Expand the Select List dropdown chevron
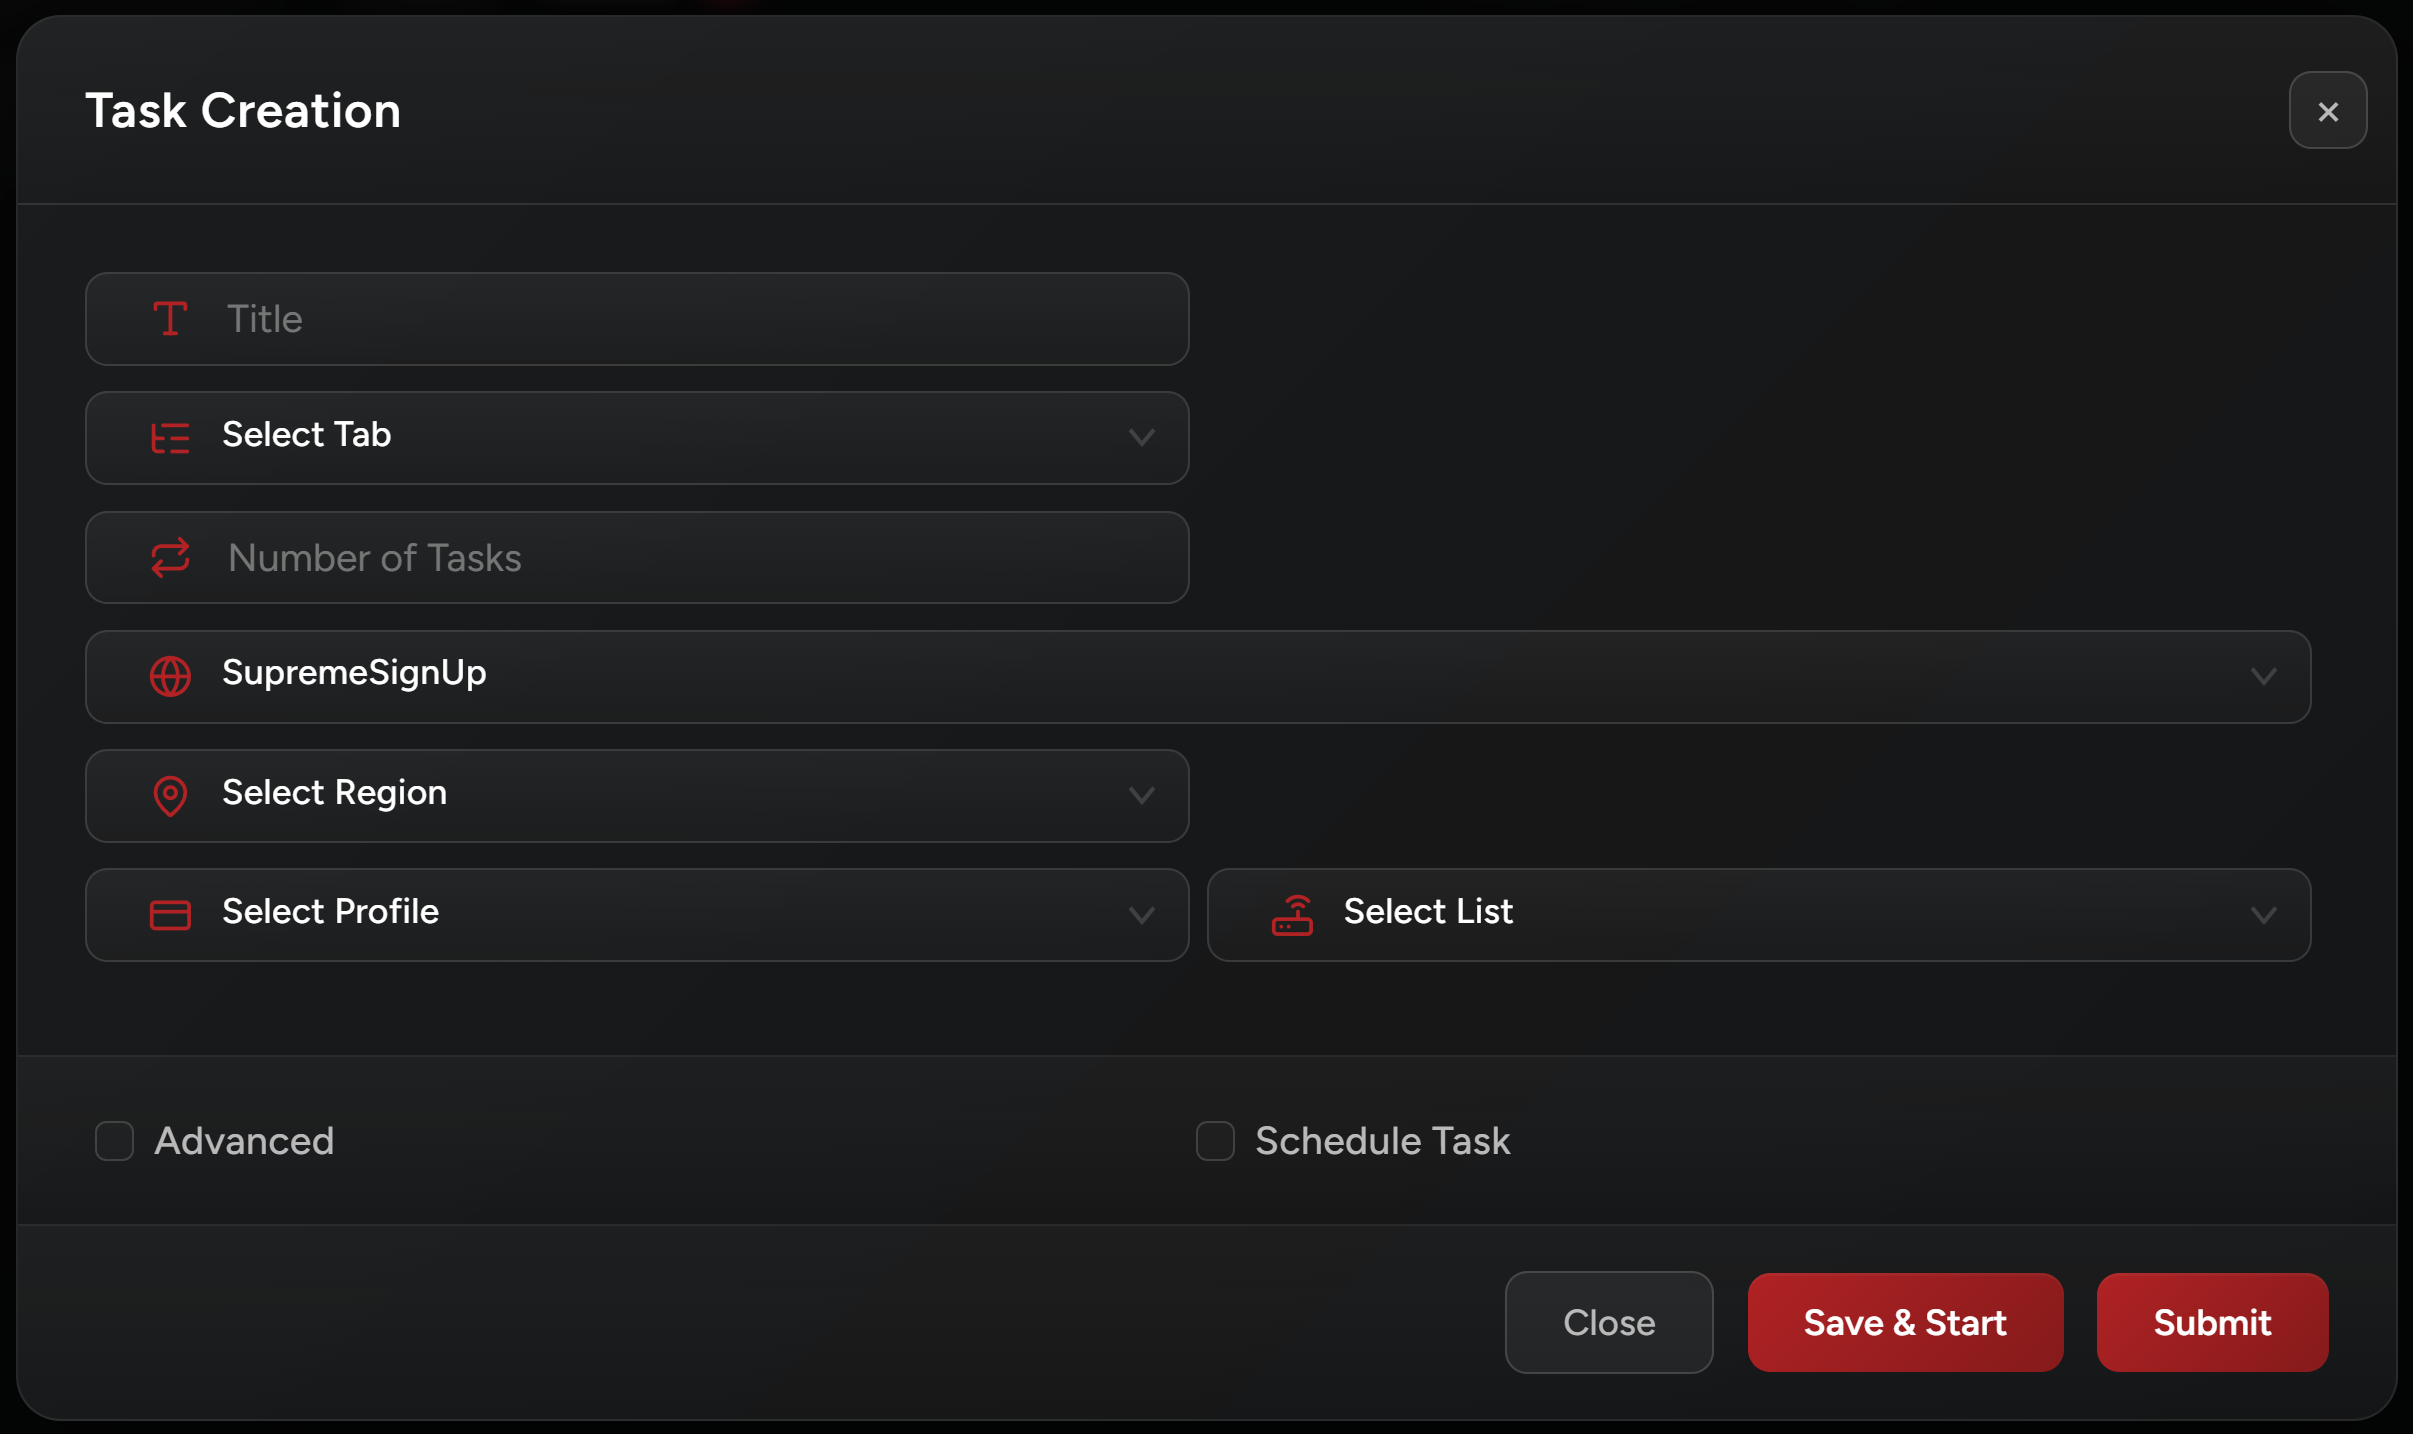Viewport: 2413px width, 1434px height. pyautogui.click(x=2263, y=915)
